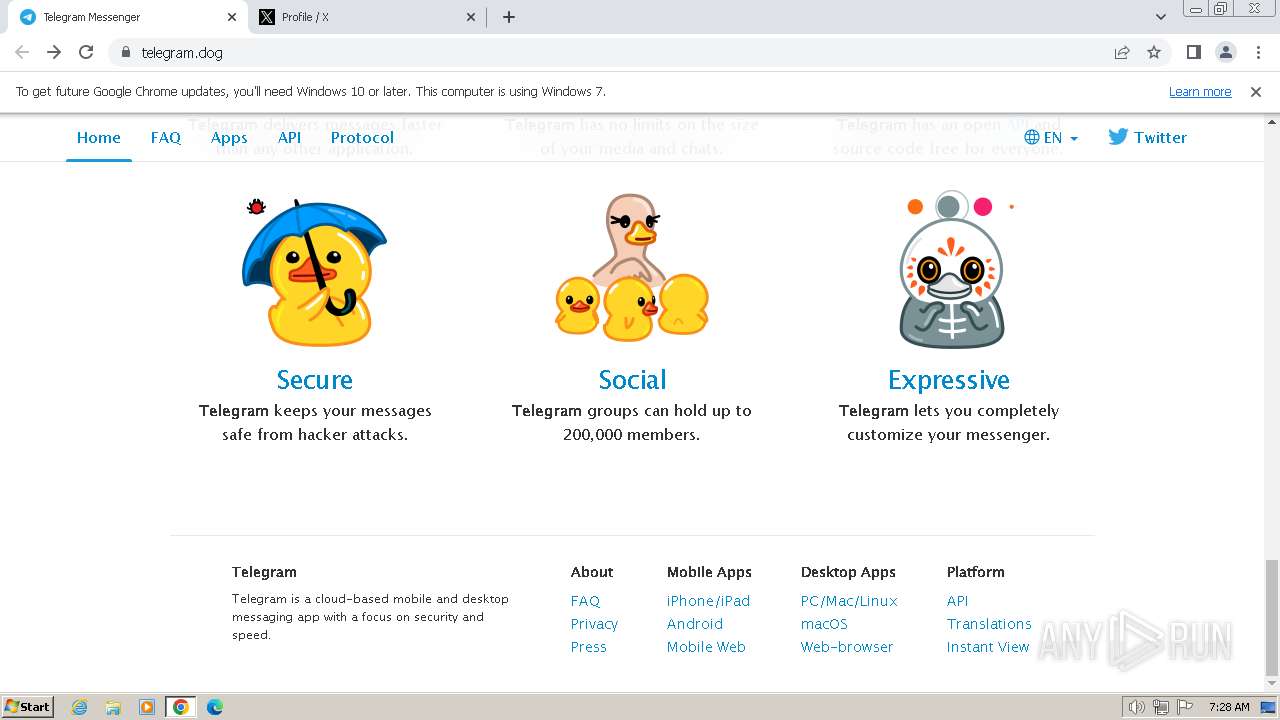
Task: Close the Profile / X tab
Action: (x=471, y=17)
